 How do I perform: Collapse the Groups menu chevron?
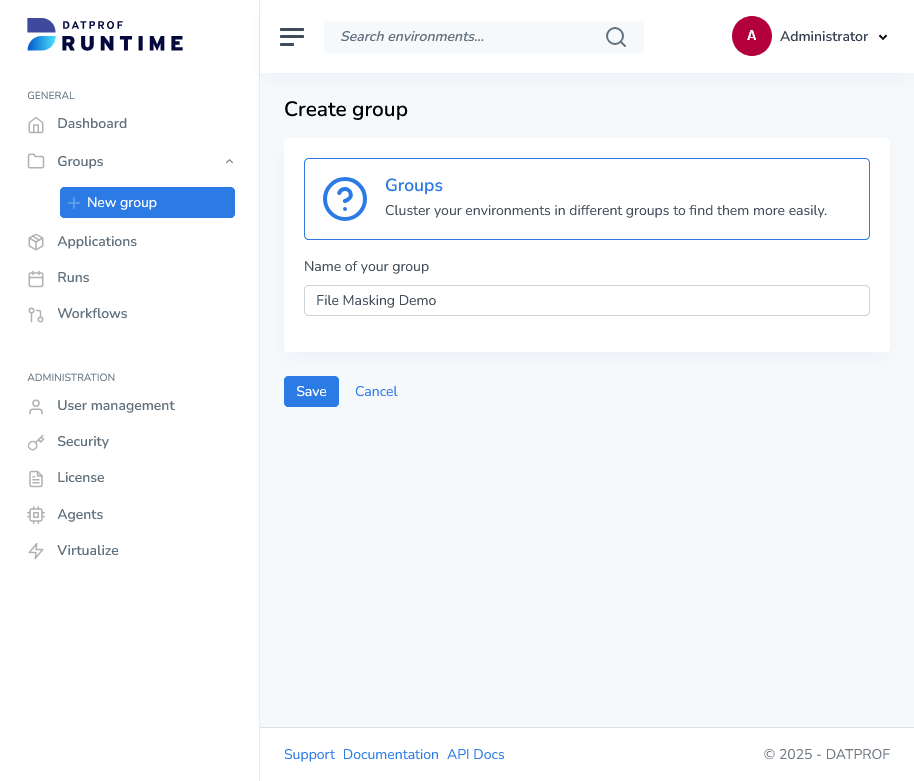229,162
